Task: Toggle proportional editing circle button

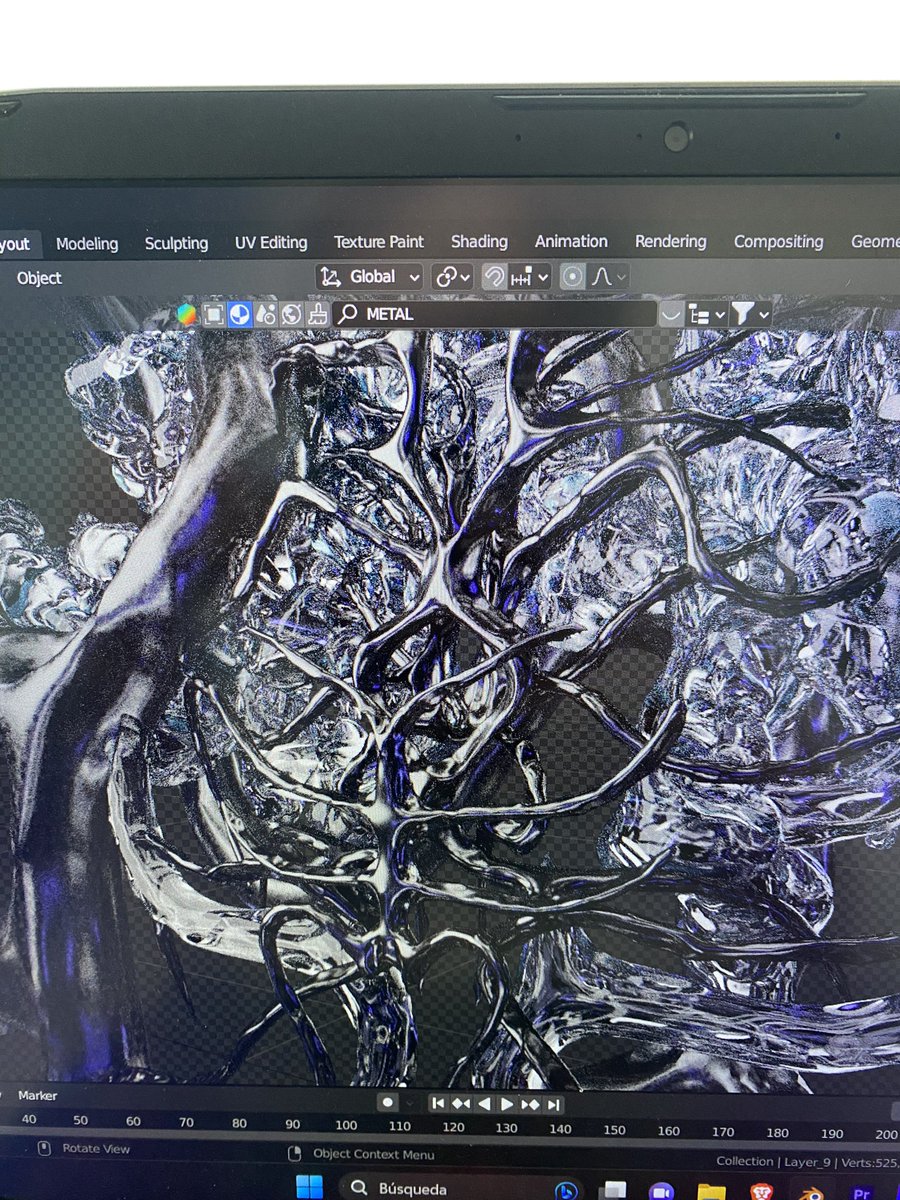Action: (x=572, y=277)
